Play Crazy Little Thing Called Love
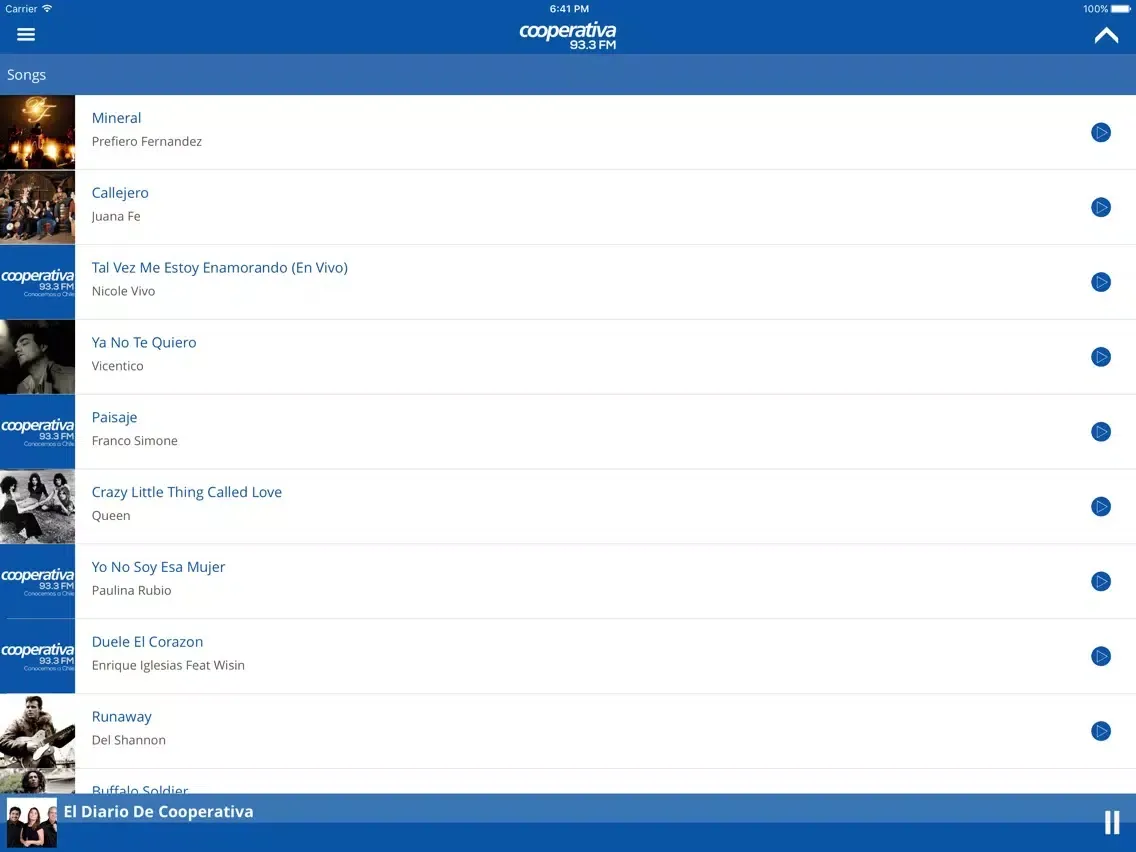 point(1100,506)
